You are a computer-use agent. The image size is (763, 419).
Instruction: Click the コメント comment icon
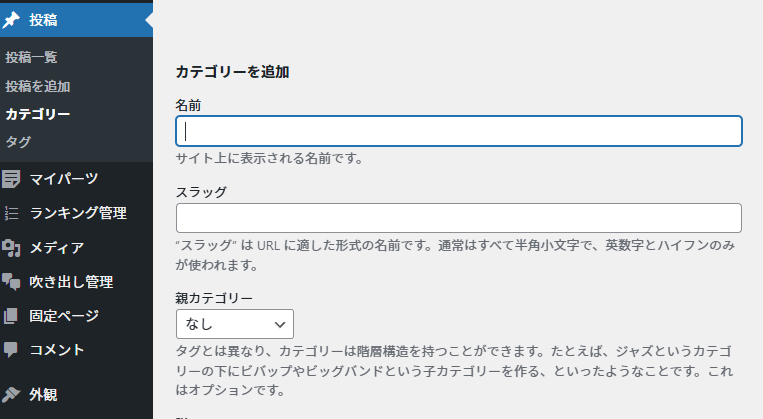pos(12,350)
